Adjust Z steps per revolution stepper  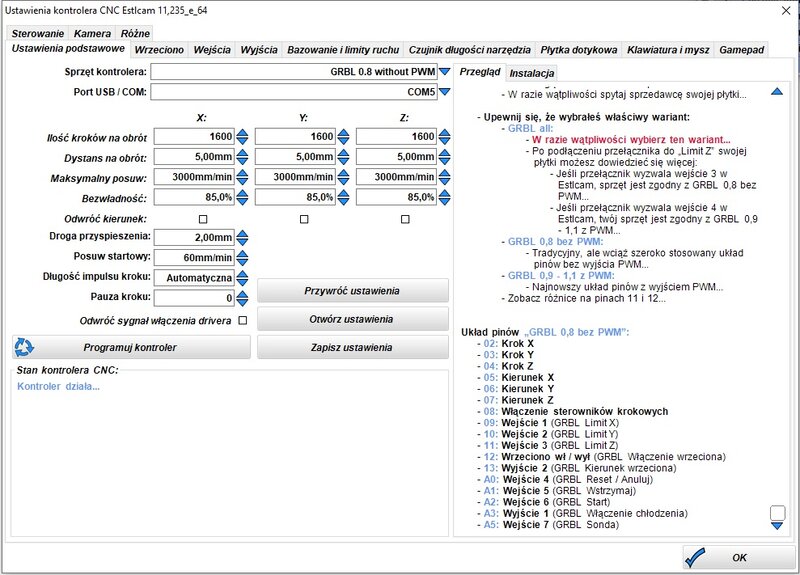click(444, 136)
